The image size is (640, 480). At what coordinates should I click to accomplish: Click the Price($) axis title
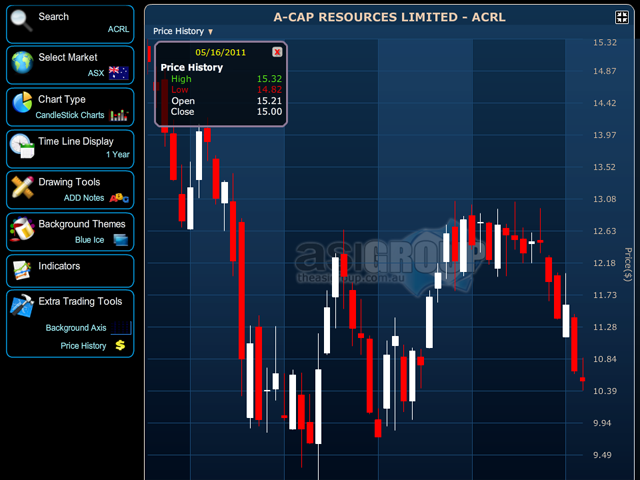click(628, 264)
